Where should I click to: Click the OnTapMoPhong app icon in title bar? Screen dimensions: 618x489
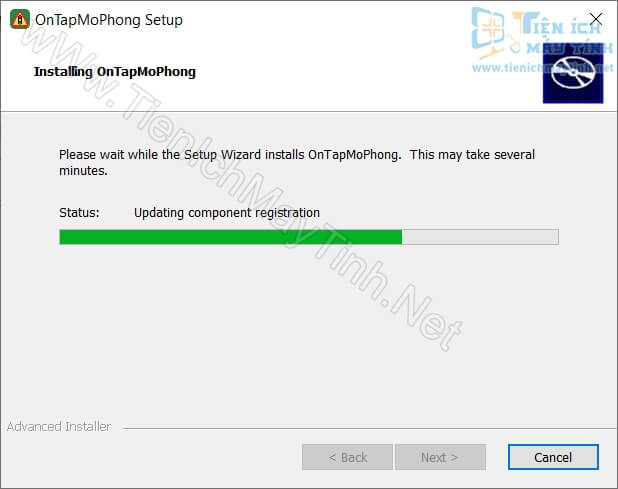[20, 19]
